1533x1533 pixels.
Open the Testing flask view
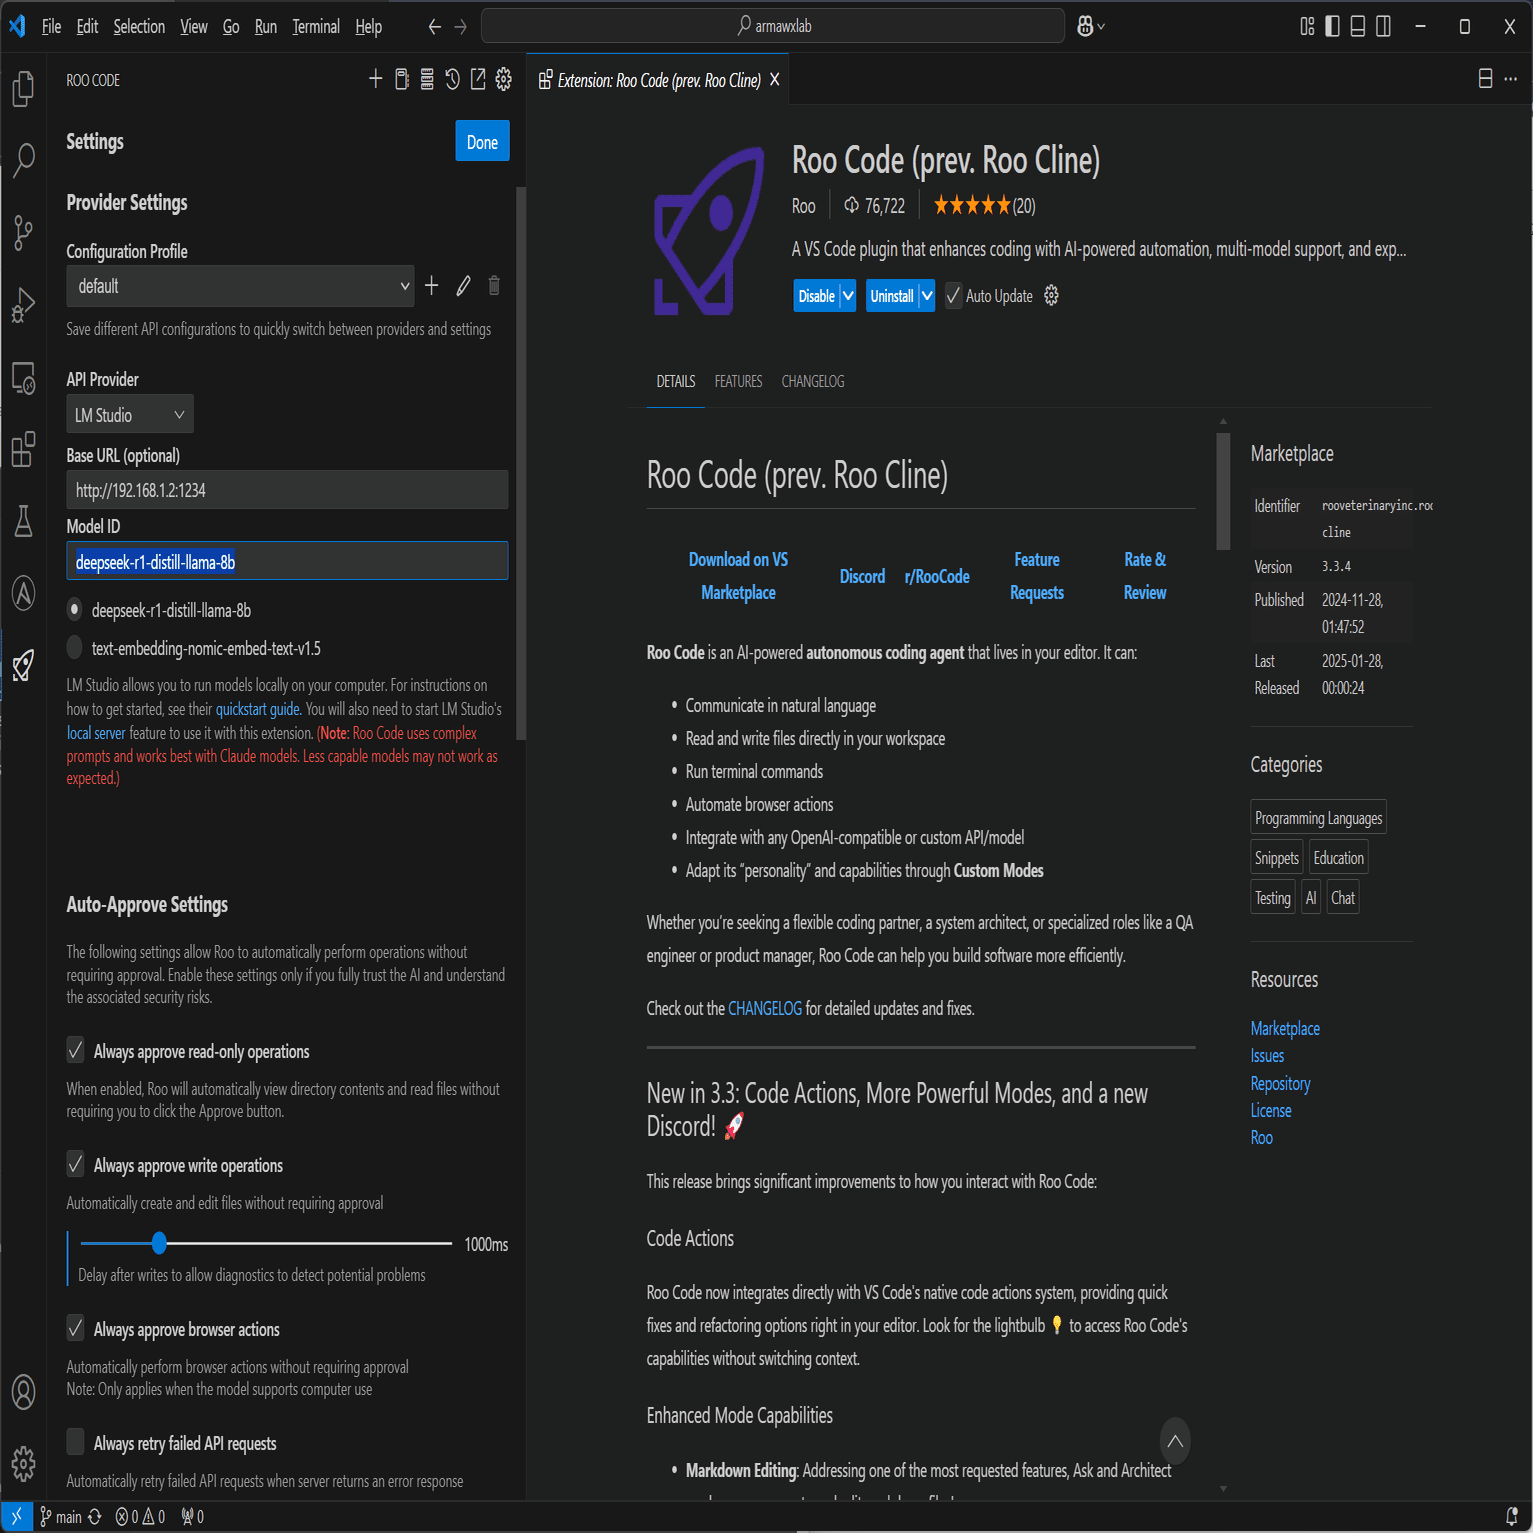point(23,521)
